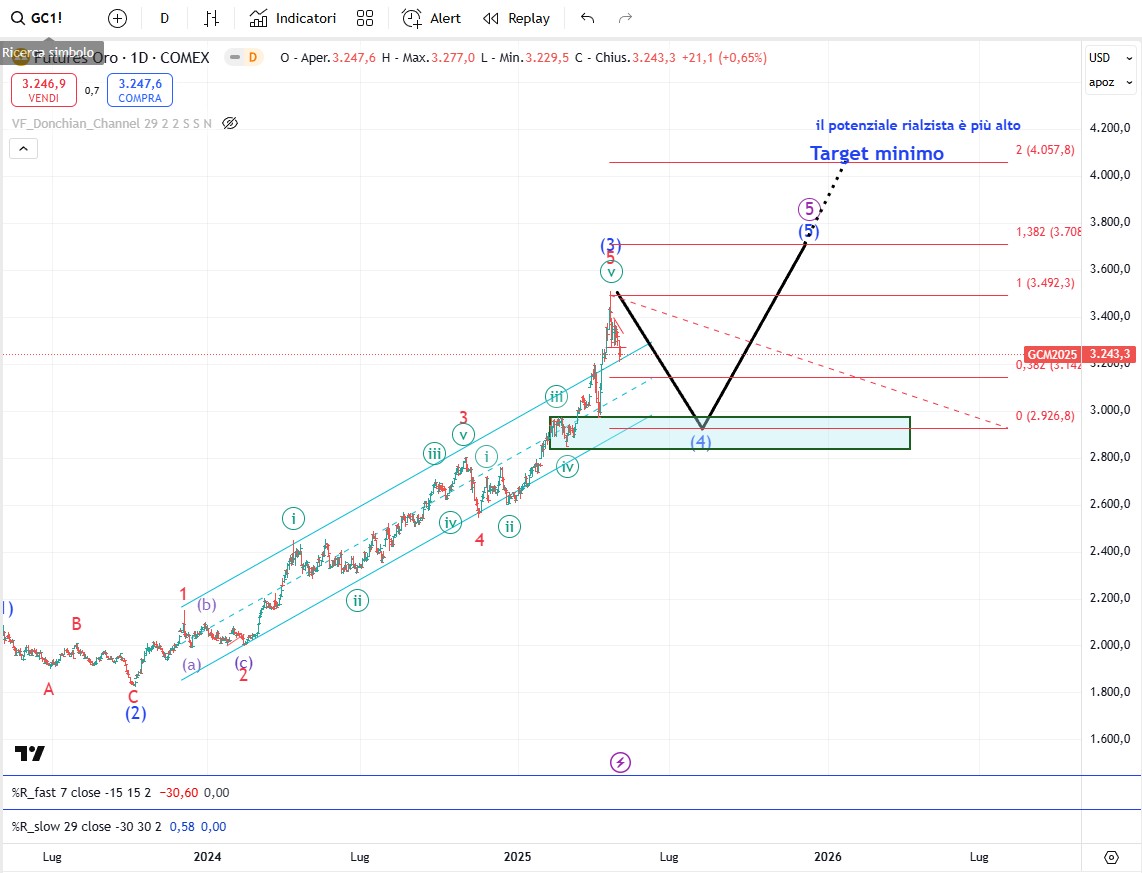The height and width of the screenshot is (873, 1142).
Task: Click the Max. high value 3.277,0
Action: [x=453, y=58]
